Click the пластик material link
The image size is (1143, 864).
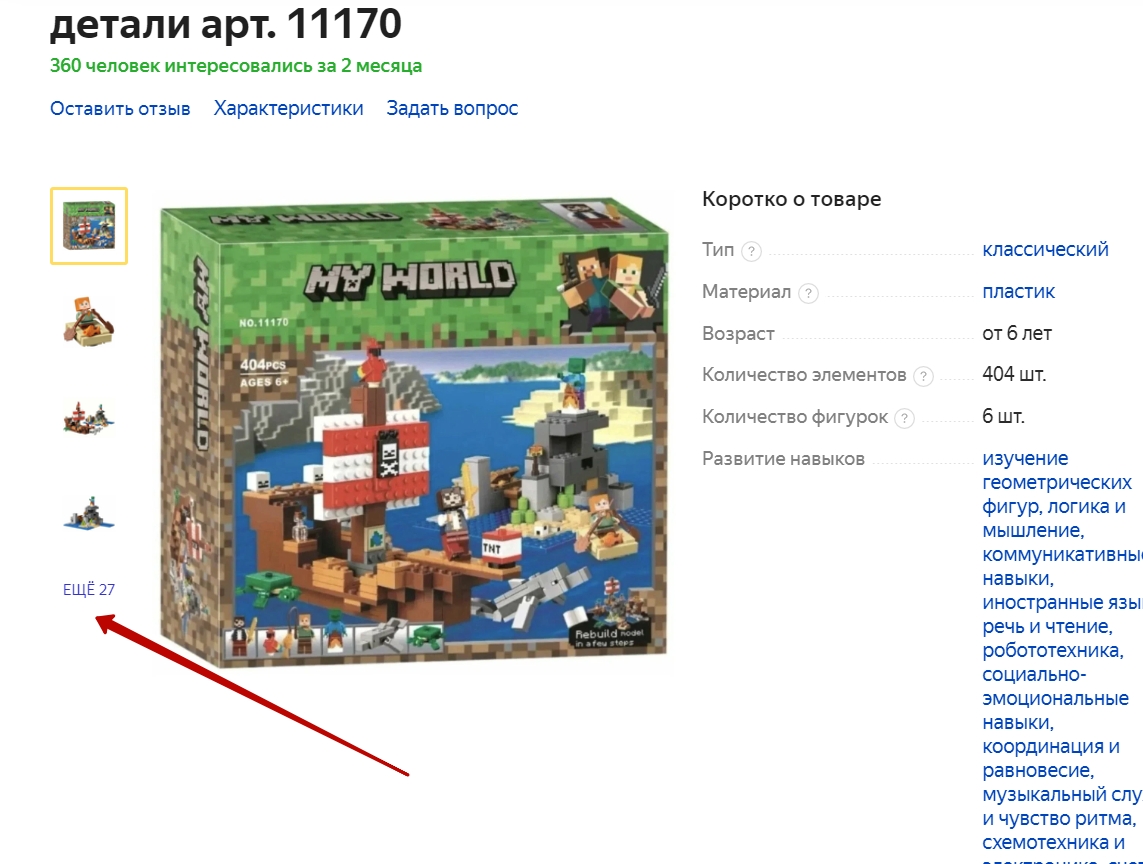pos(1018,292)
